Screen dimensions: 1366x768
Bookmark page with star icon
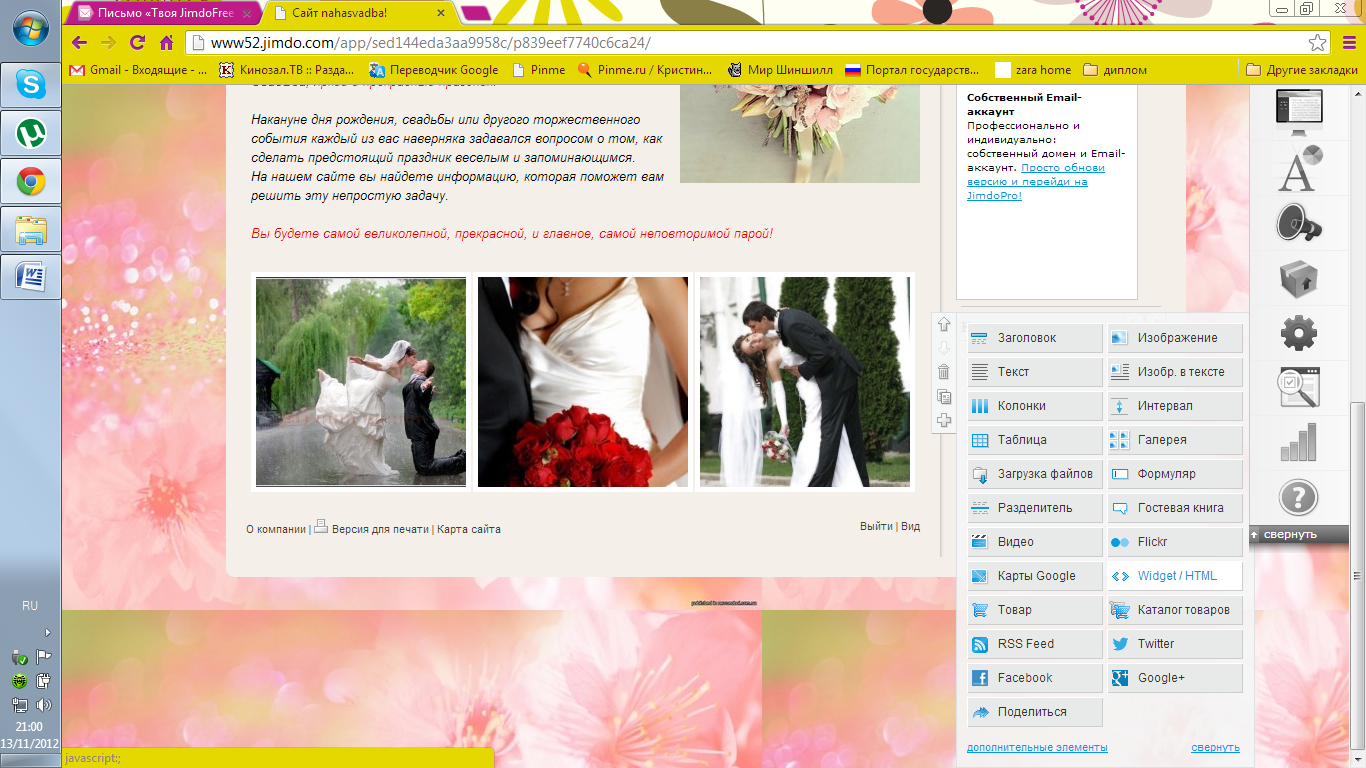point(1318,43)
